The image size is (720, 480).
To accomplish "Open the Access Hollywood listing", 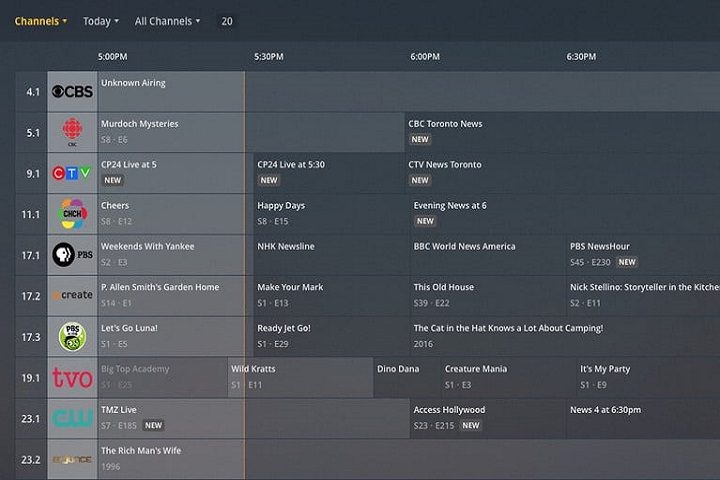I will tap(449, 410).
